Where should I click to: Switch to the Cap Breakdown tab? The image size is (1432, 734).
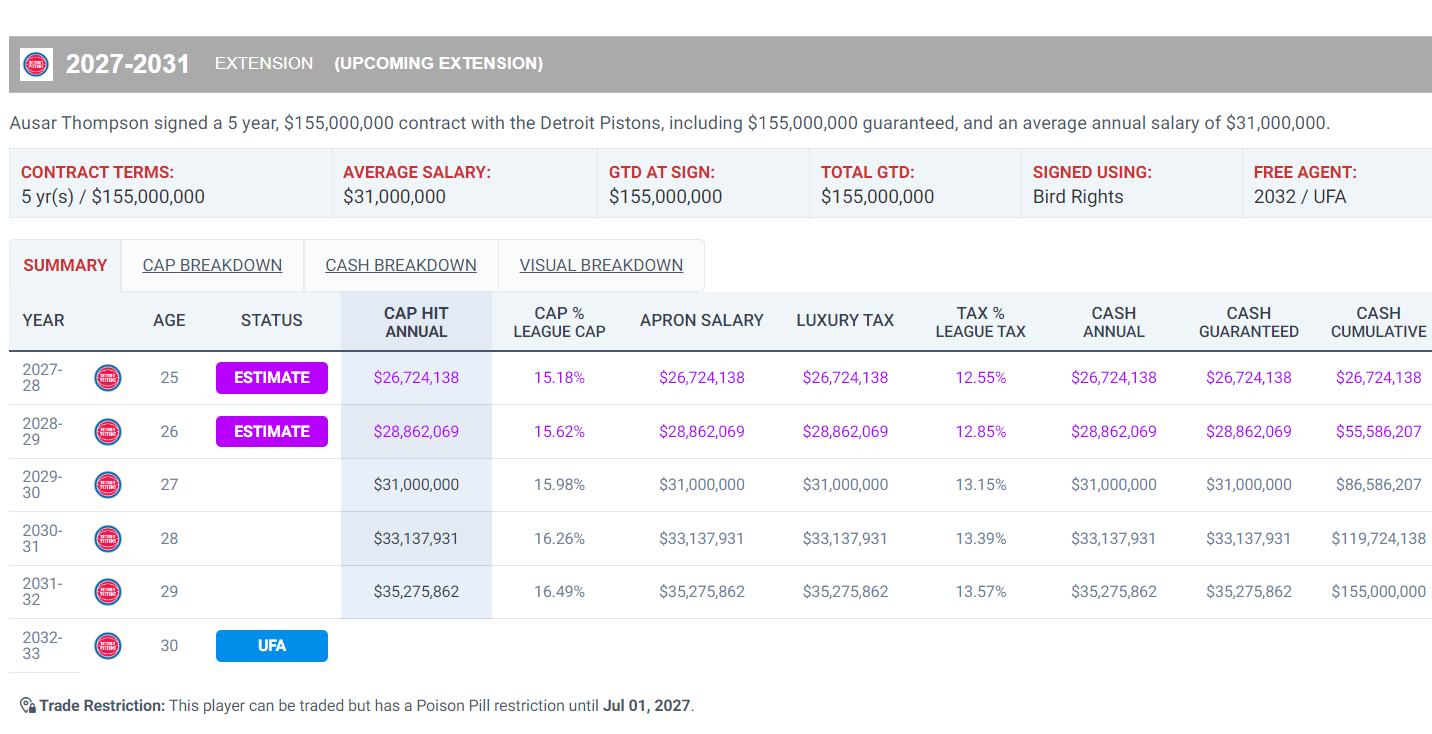click(x=212, y=265)
